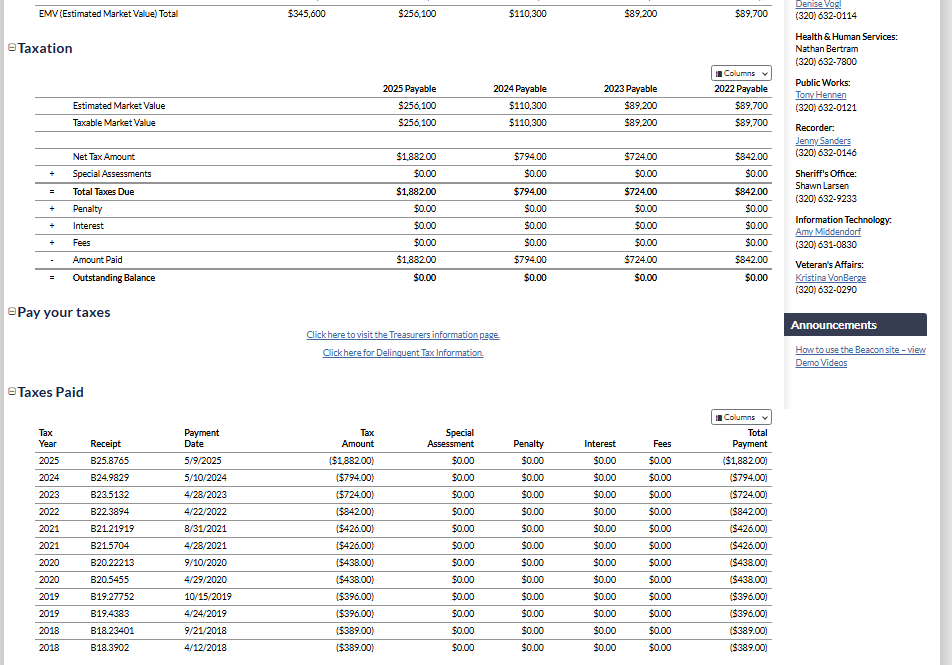Screen dimensions: 952x665
Task: Collapse the Taxation section
Action: 11,48
